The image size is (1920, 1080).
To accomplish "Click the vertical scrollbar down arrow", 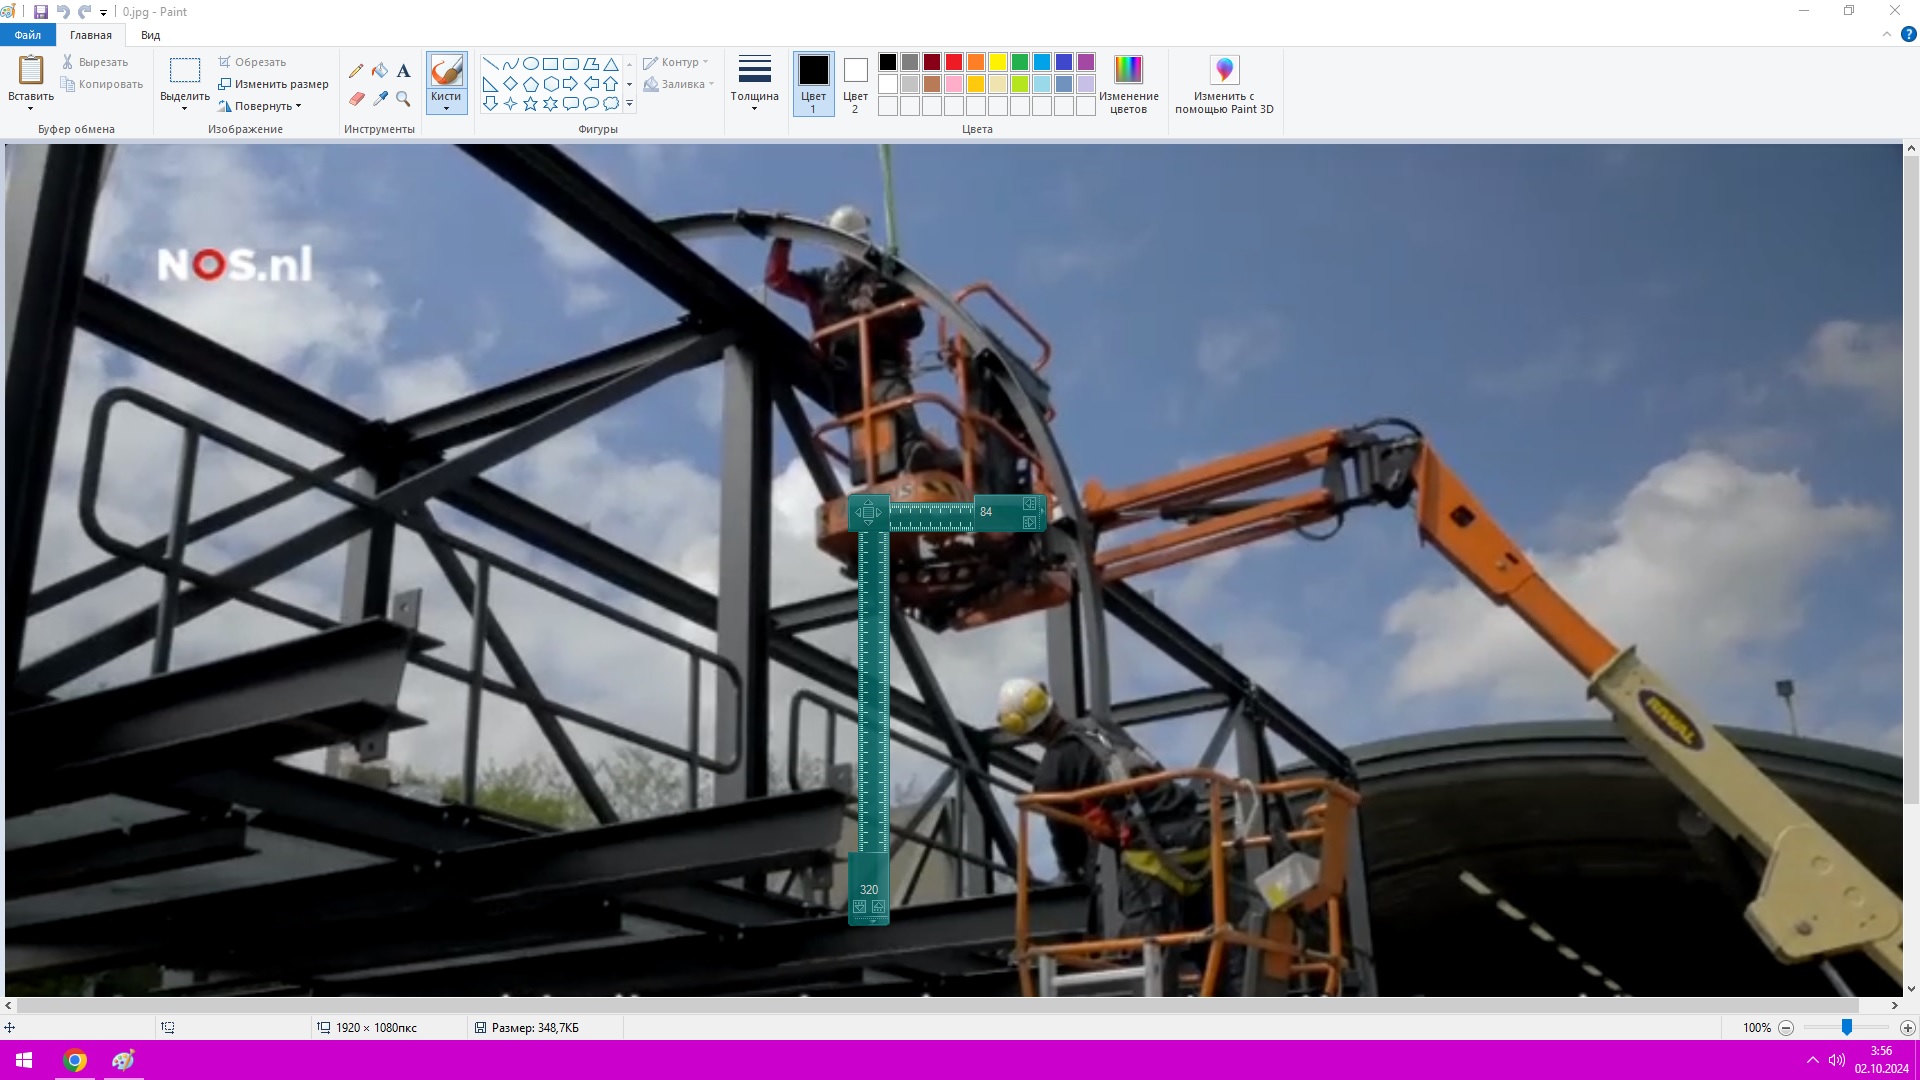I will tap(1911, 989).
